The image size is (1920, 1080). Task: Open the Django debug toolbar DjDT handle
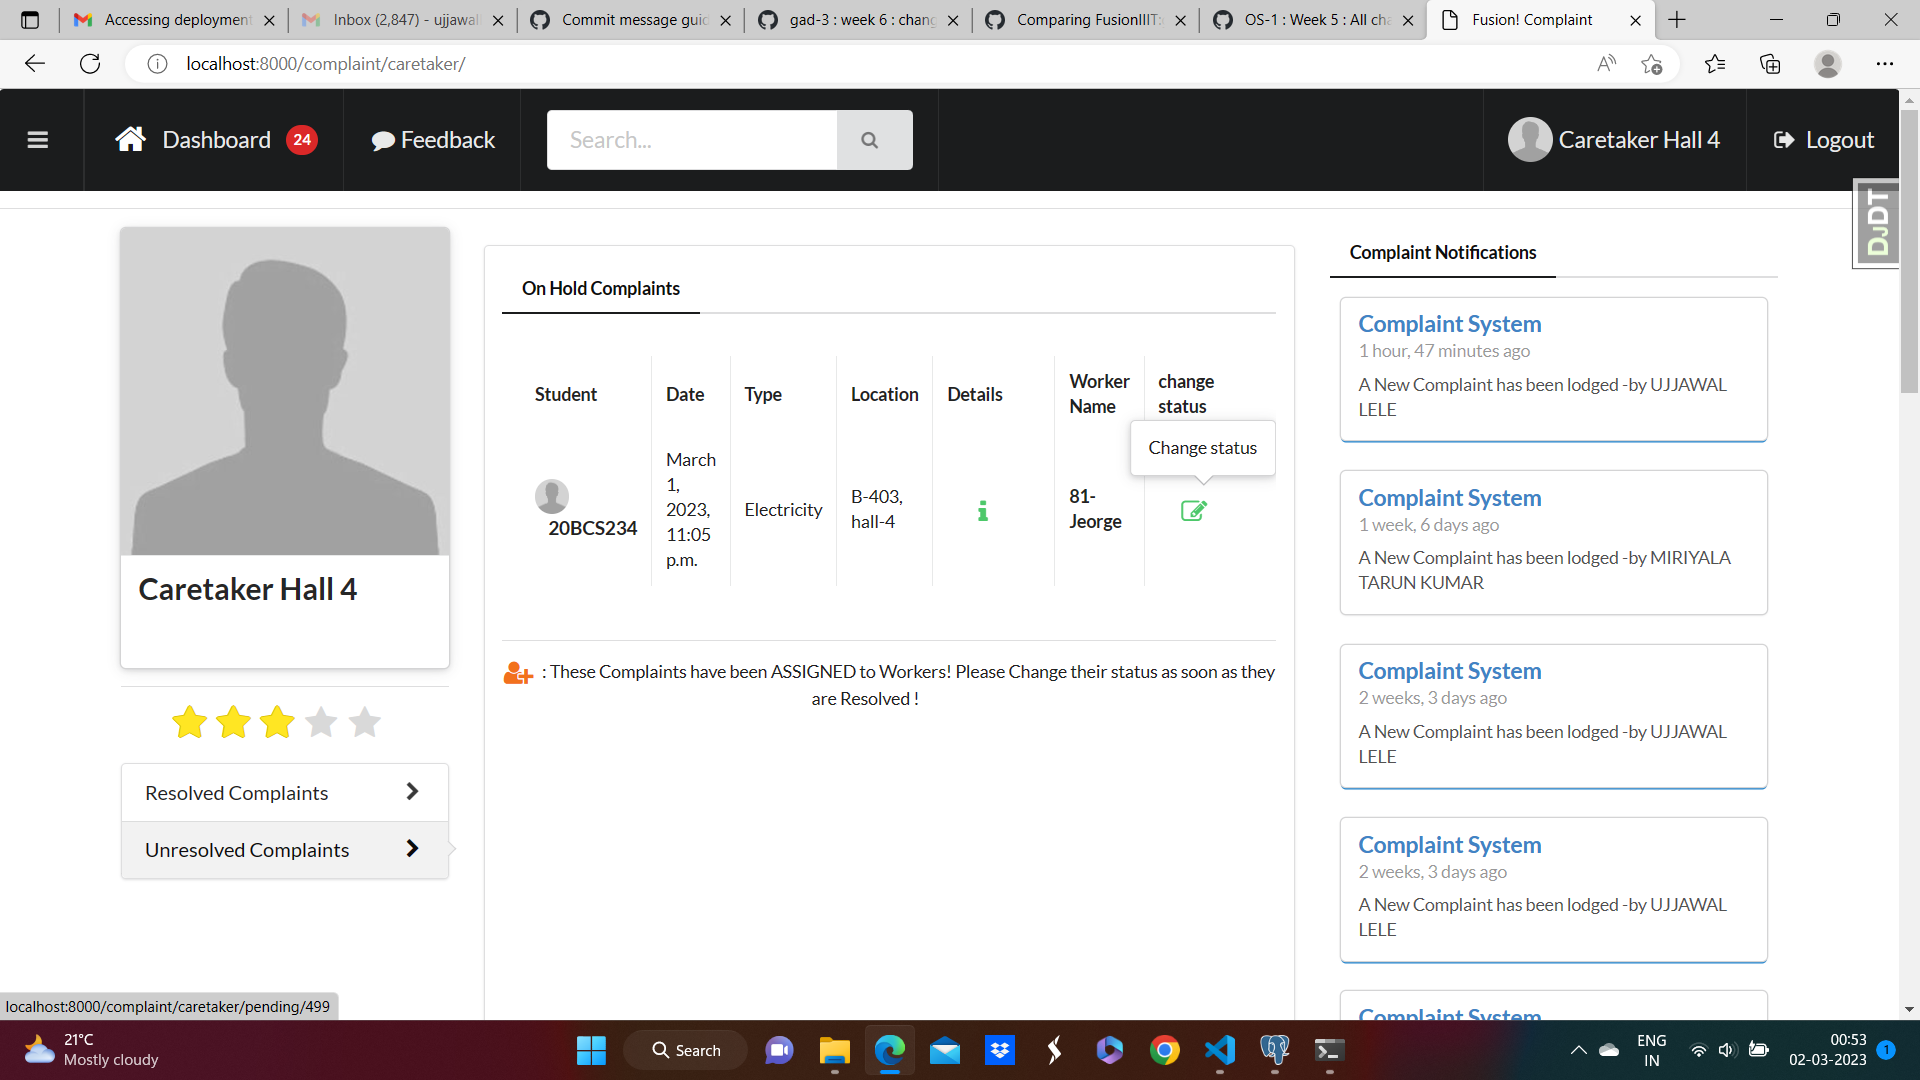[x=1877, y=224]
